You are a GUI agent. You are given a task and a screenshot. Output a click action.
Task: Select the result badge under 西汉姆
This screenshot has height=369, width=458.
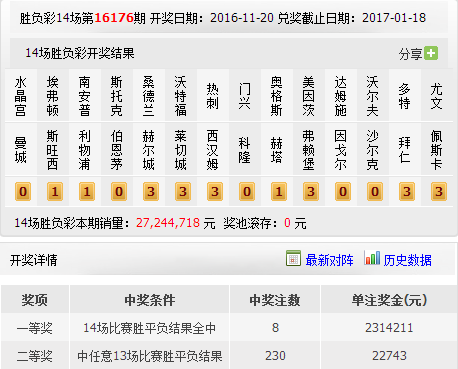pyautogui.click(x=215, y=192)
